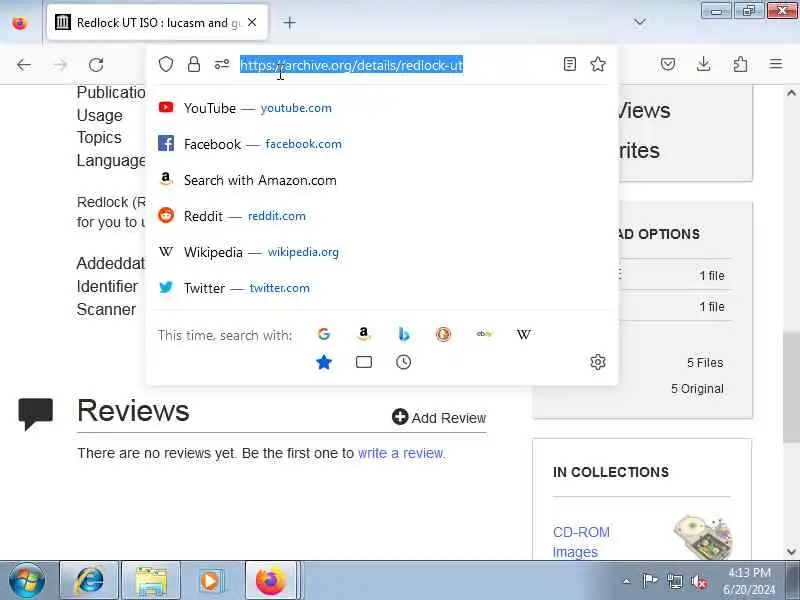Search in Bookmarks star shortcut
Viewport: 800px width, 600px height.
(x=324, y=362)
